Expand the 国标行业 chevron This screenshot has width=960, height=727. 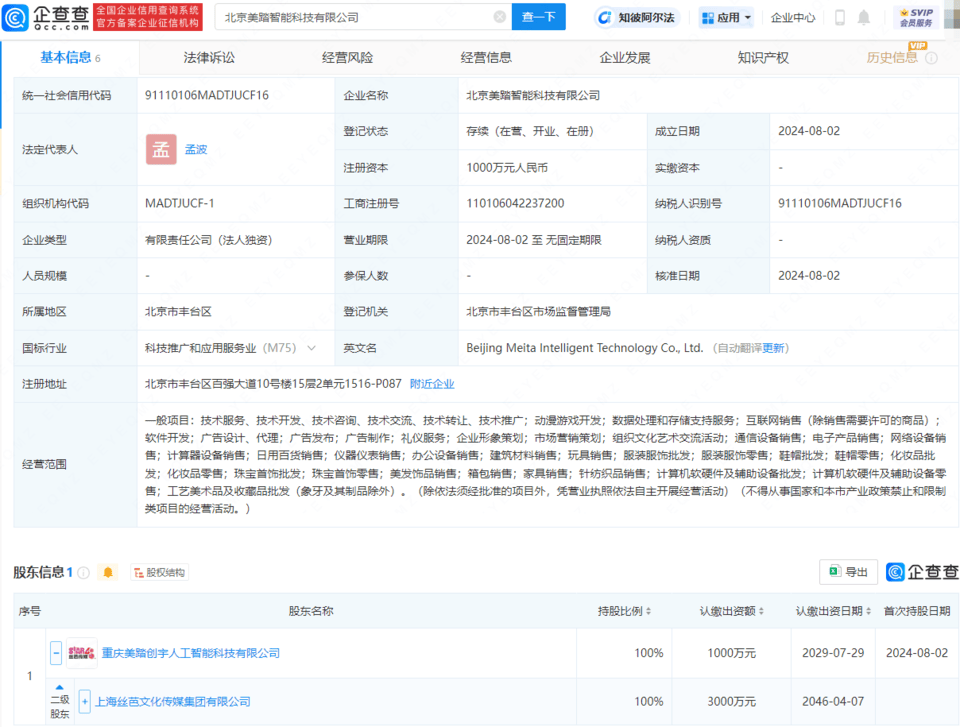pyautogui.click(x=312, y=348)
